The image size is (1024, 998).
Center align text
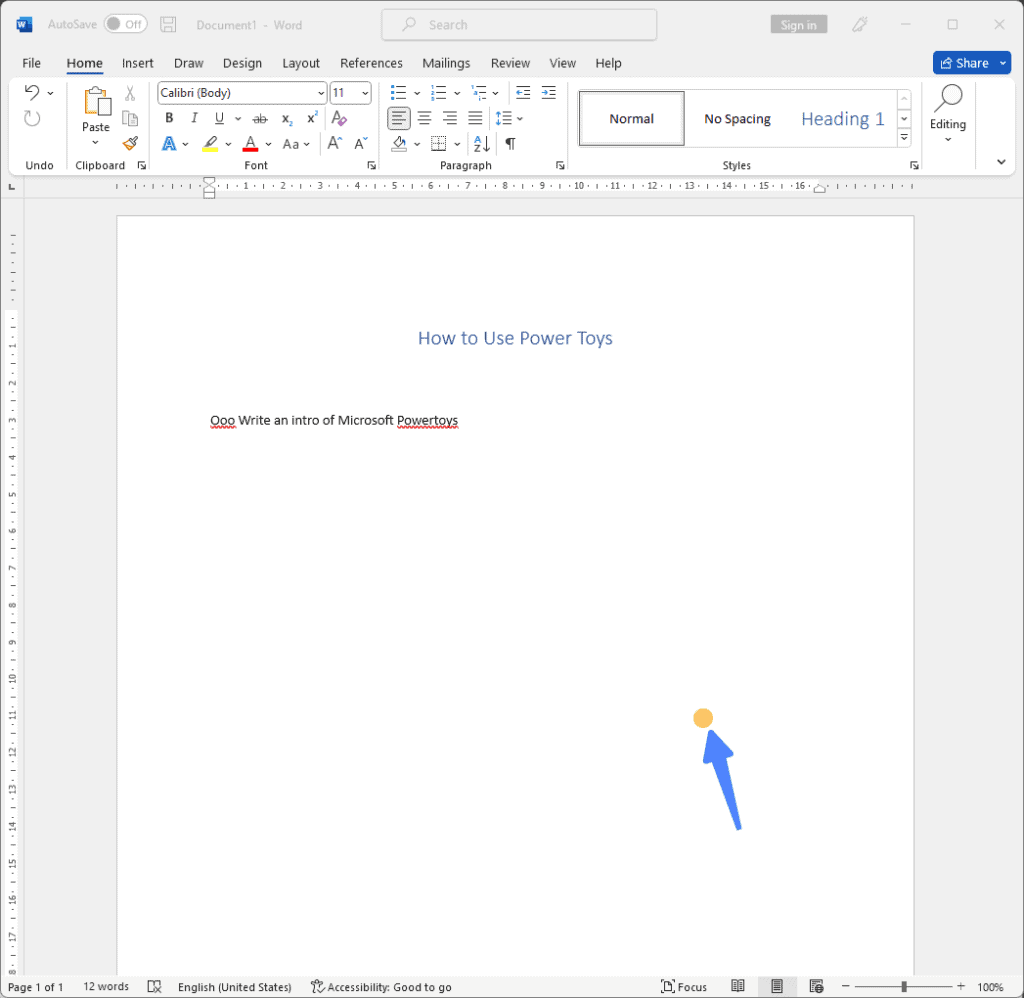coord(424,118)
